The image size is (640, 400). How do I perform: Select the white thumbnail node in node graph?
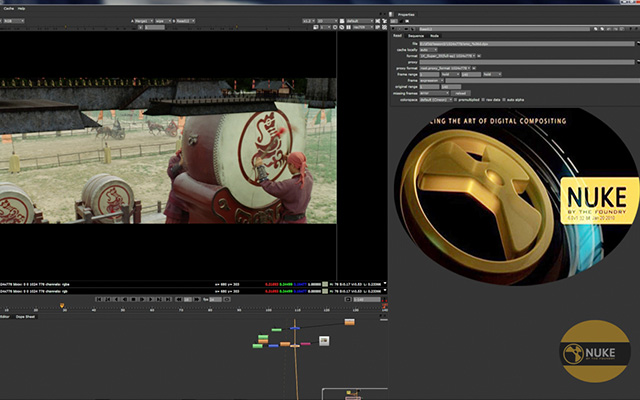(324, 341)
